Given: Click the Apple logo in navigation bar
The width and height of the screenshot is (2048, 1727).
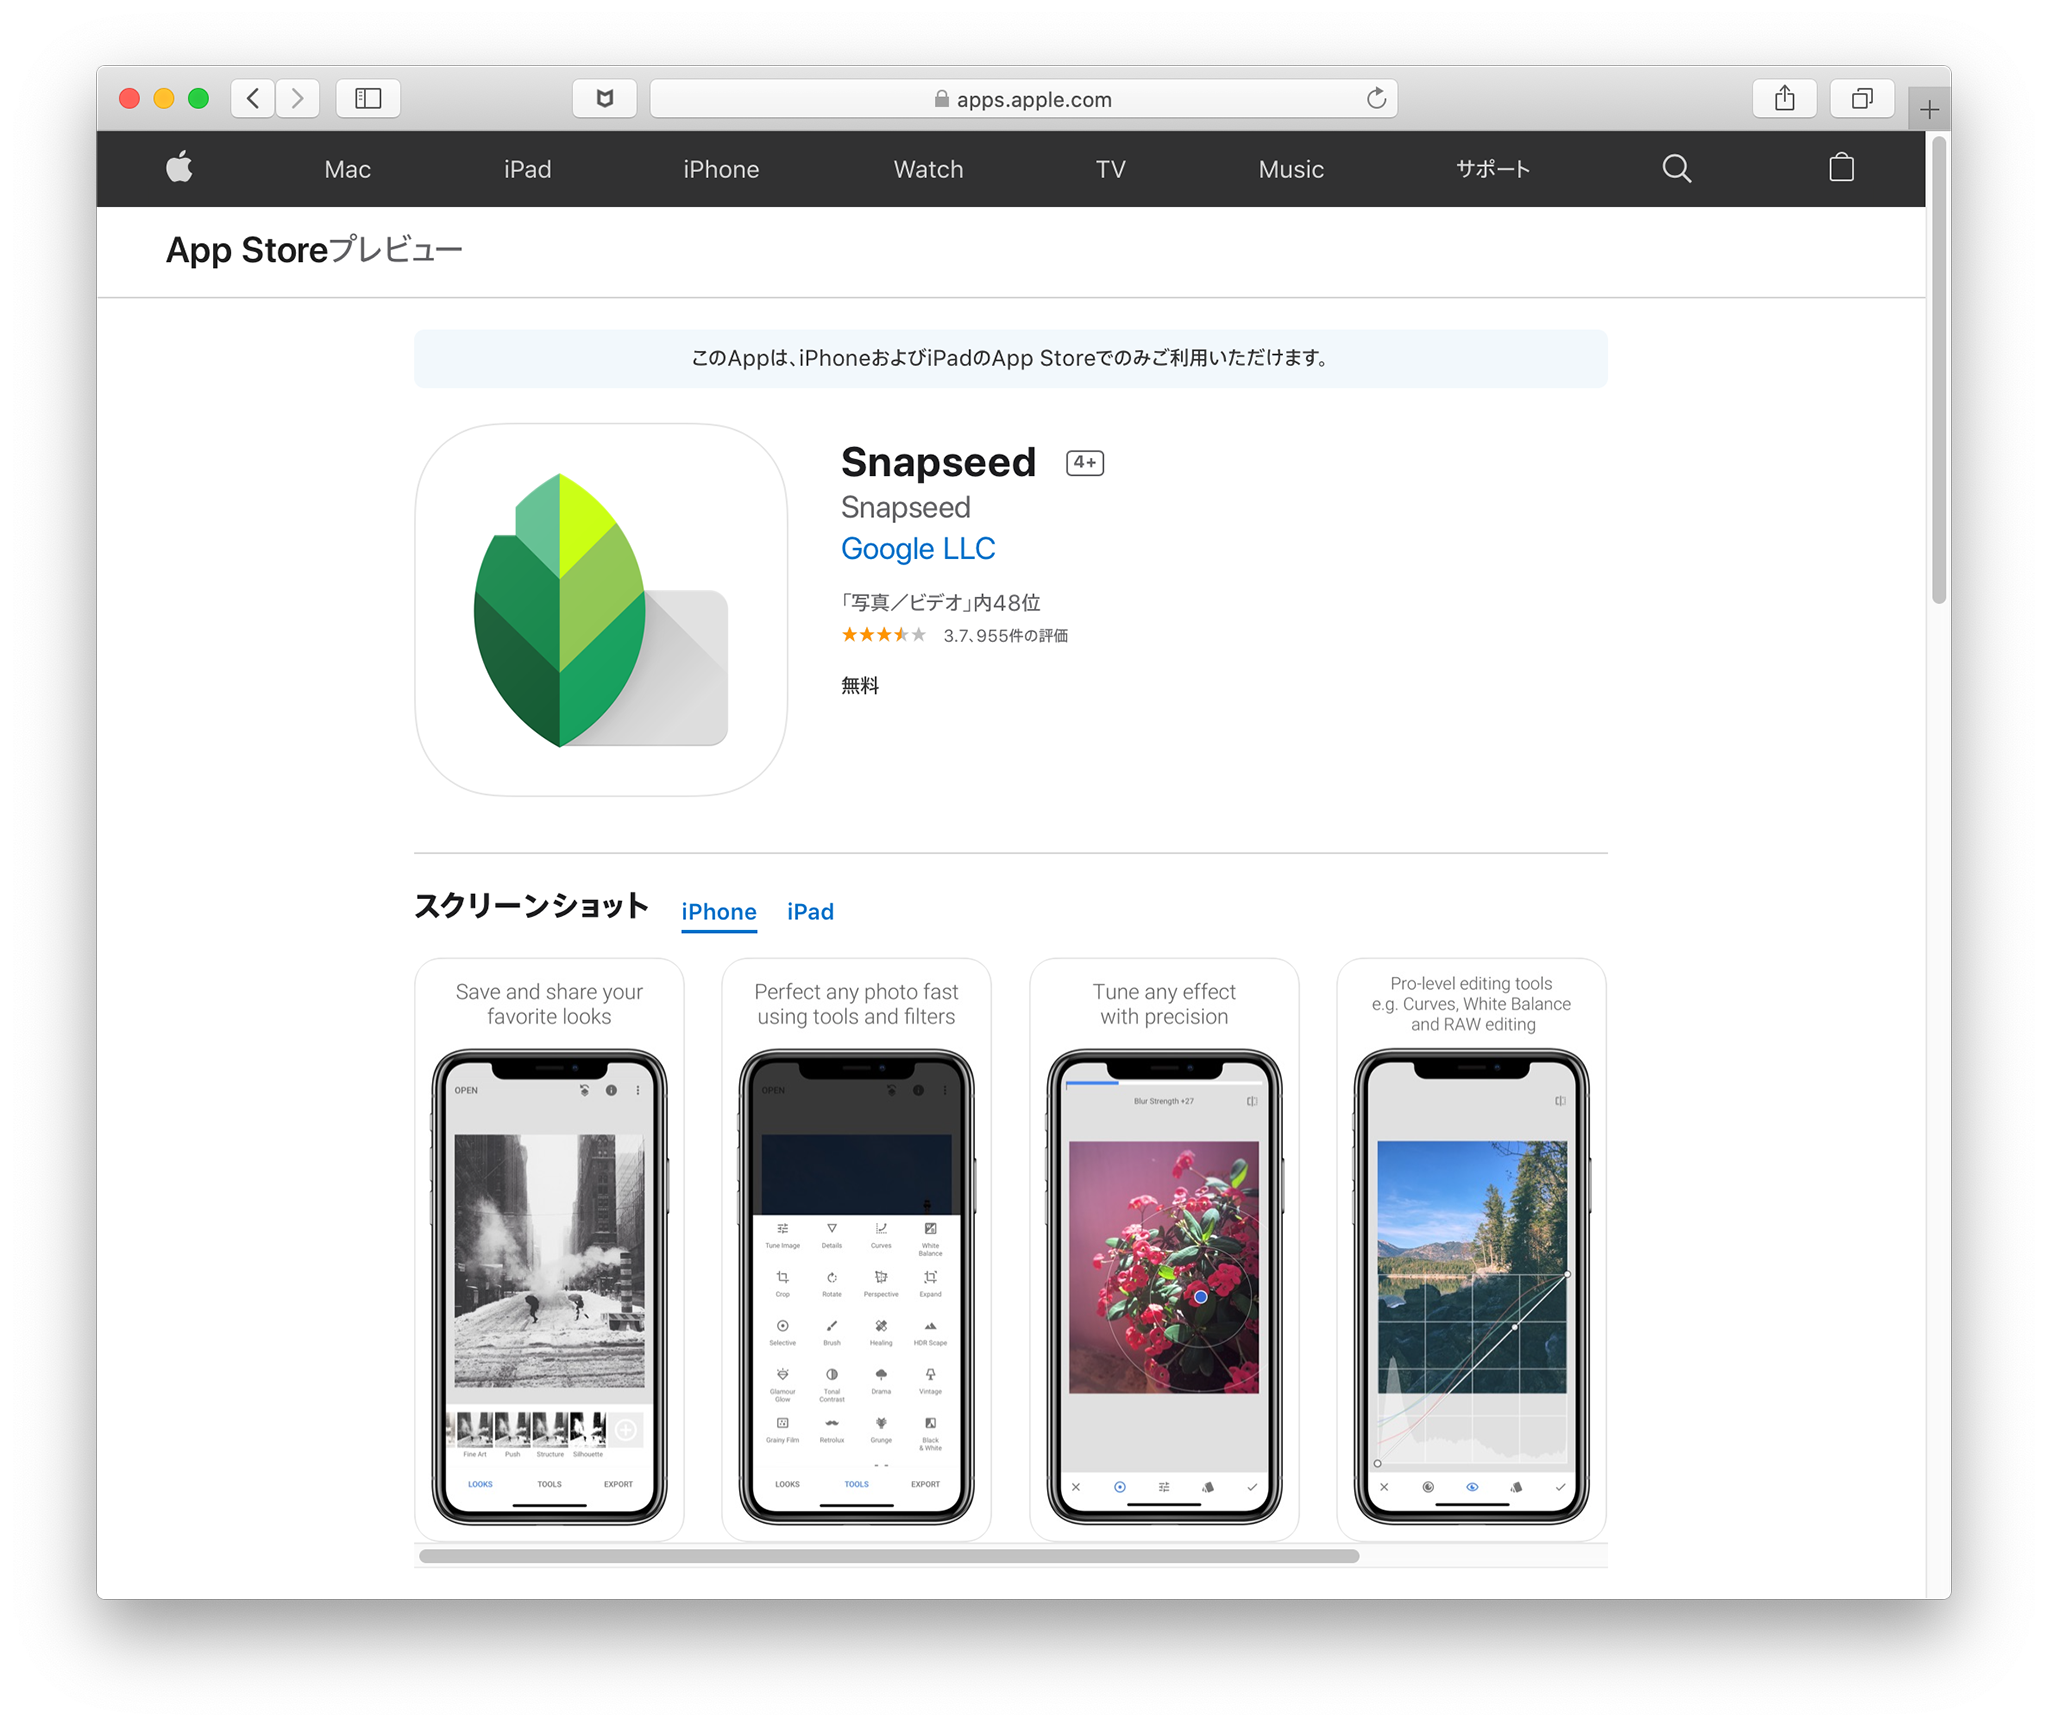Looking at the screenshot, I should [x=179, y=167].
